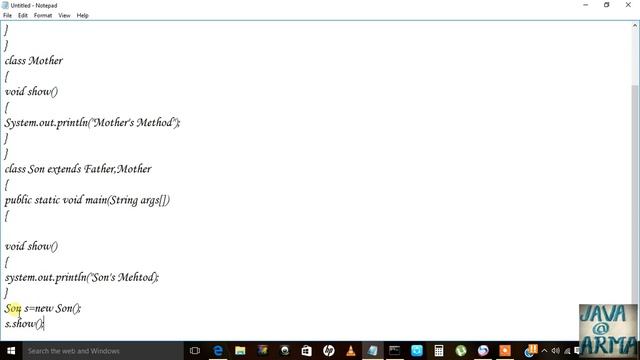Show hidden system tray icons

tap(544, 351)
